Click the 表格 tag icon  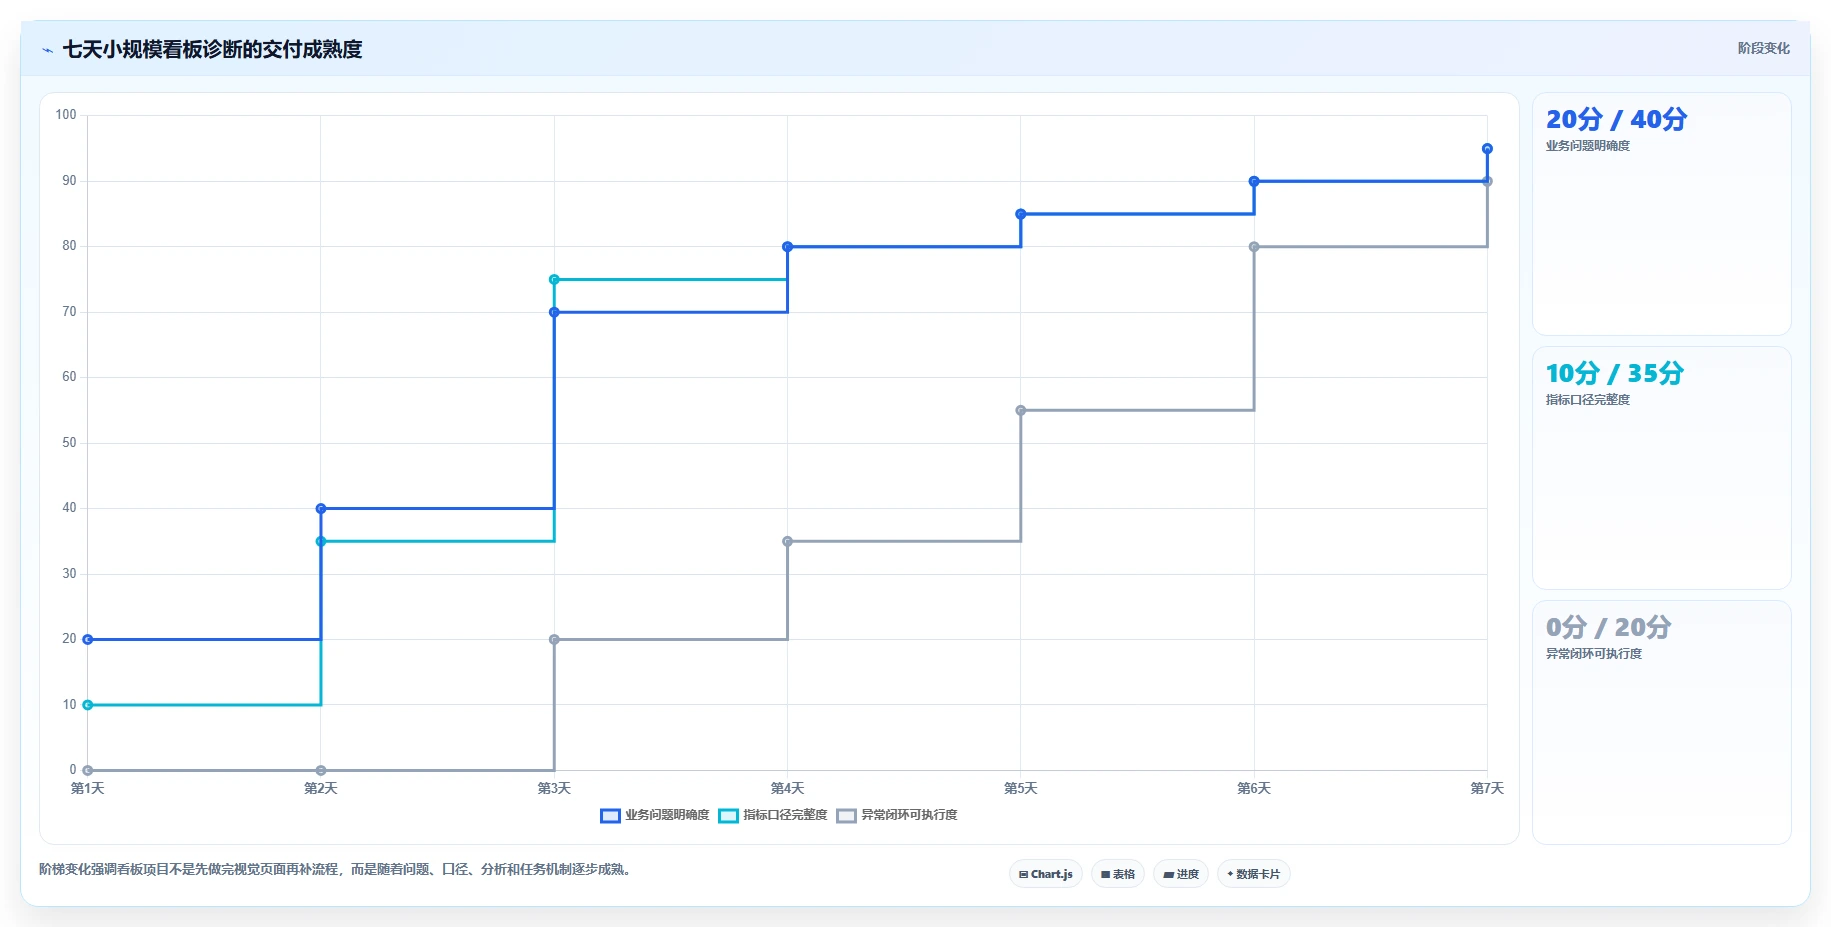tap(1105, 874)
